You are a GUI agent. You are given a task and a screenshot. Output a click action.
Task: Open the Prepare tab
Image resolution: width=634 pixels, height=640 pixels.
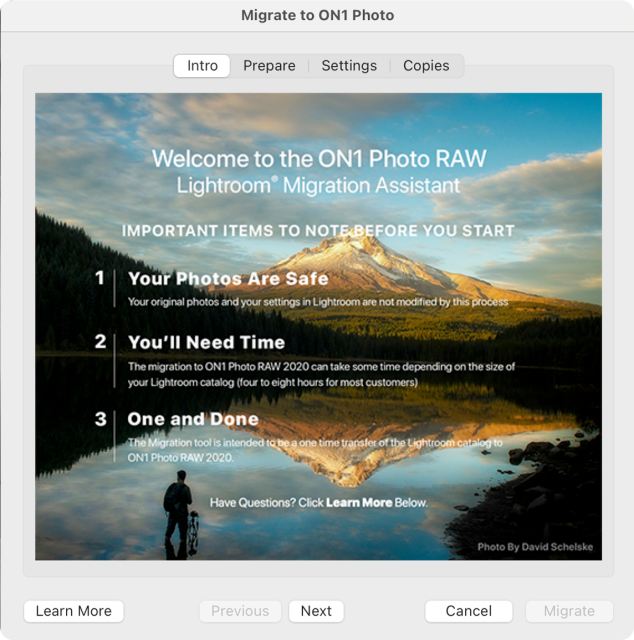[x=269, y=66]
